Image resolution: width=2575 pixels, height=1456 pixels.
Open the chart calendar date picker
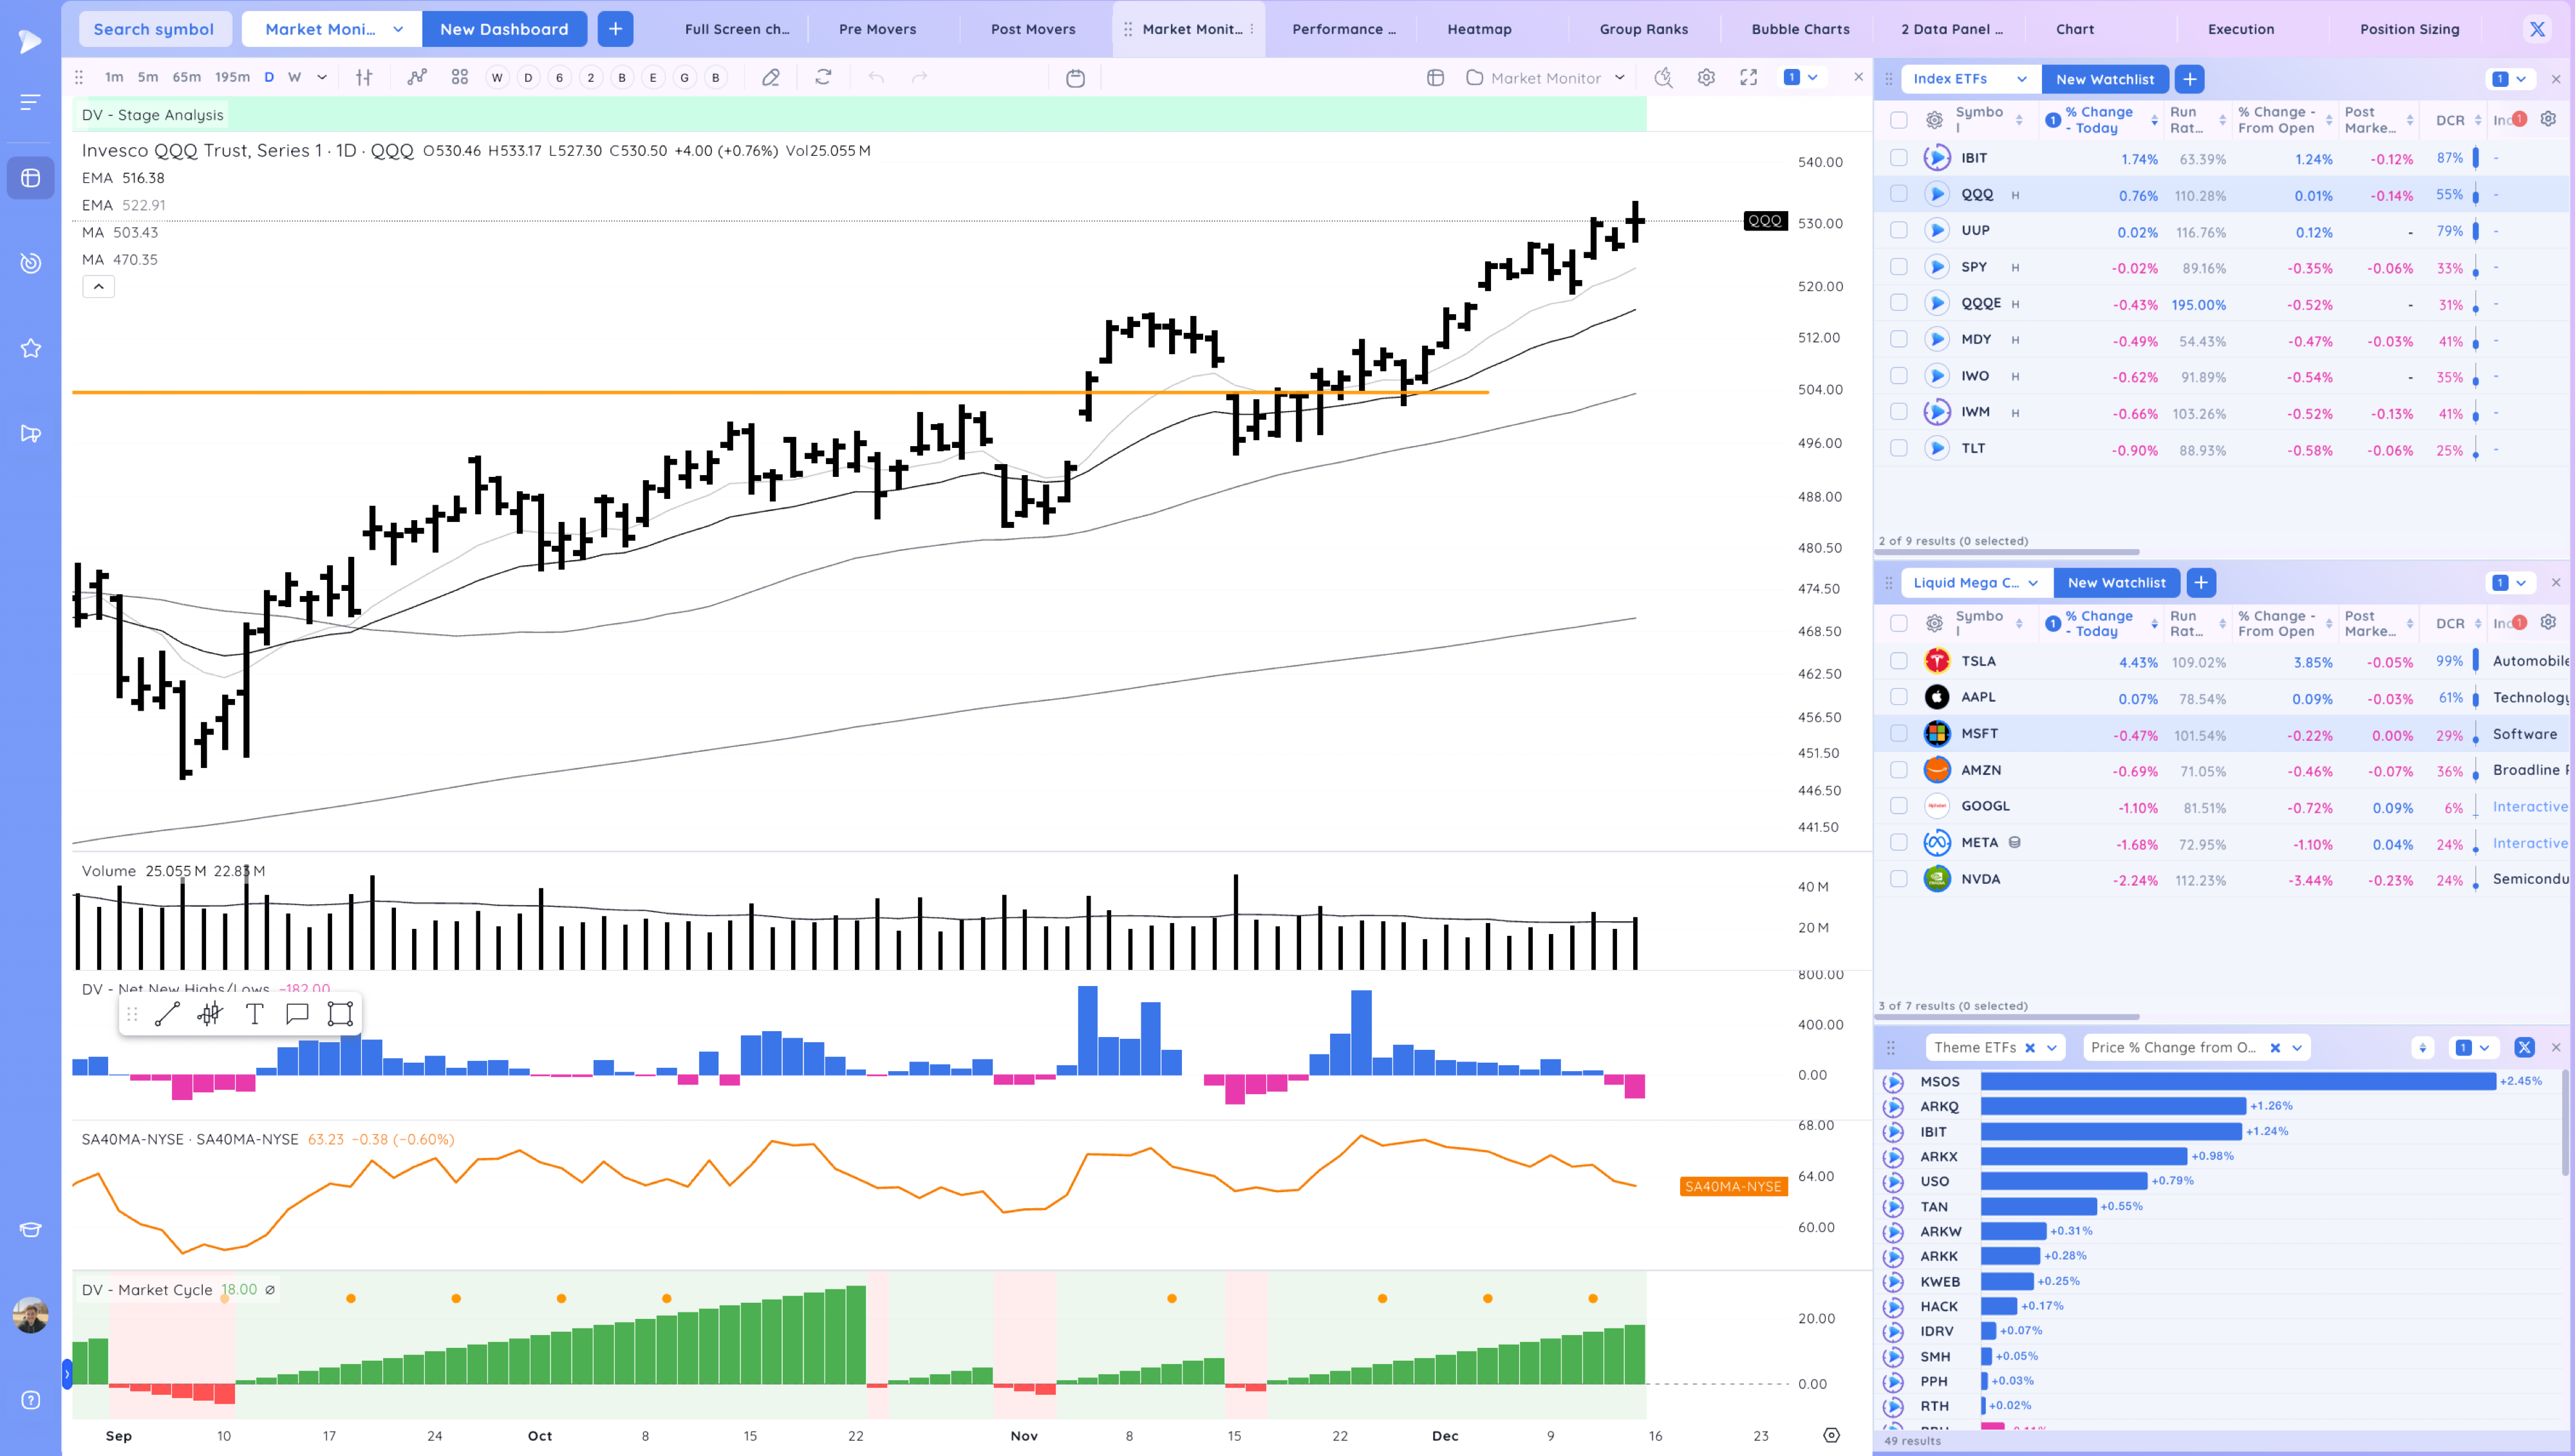[1075, 78]
